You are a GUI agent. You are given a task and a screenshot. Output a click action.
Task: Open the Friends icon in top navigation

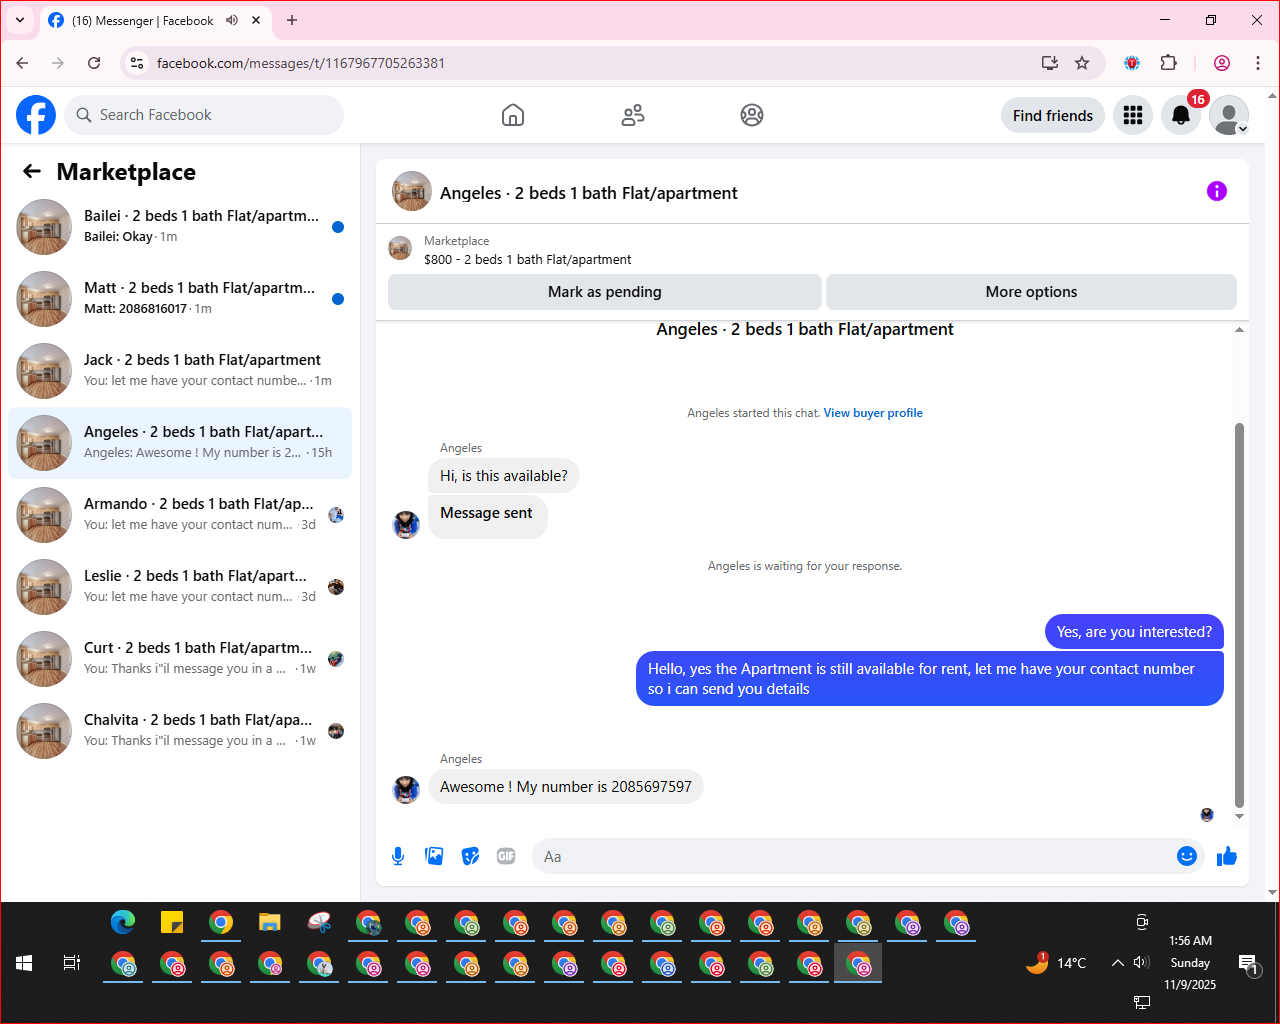(633, 115)
